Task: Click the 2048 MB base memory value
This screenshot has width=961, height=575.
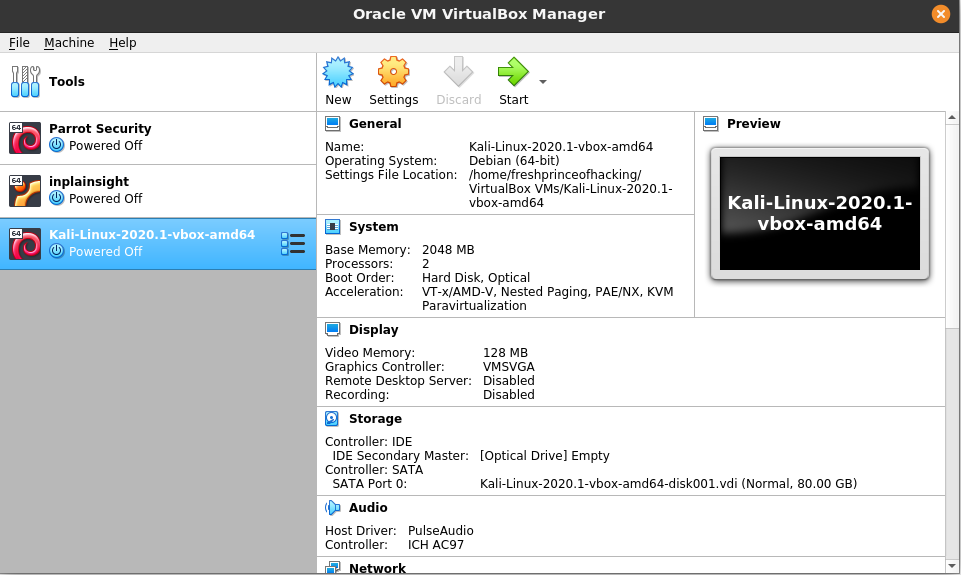Action: point(448,250)
